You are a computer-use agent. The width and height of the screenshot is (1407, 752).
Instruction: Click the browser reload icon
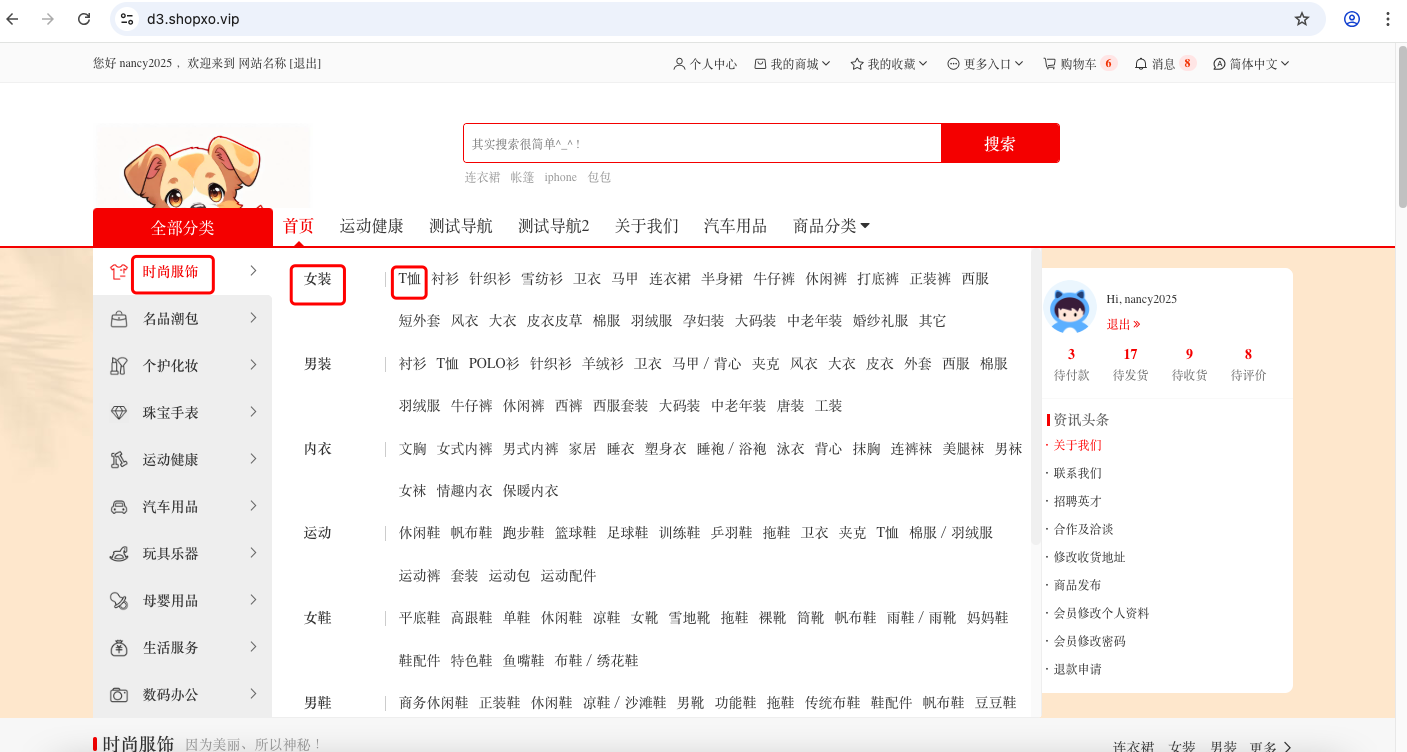coord(84,19)
